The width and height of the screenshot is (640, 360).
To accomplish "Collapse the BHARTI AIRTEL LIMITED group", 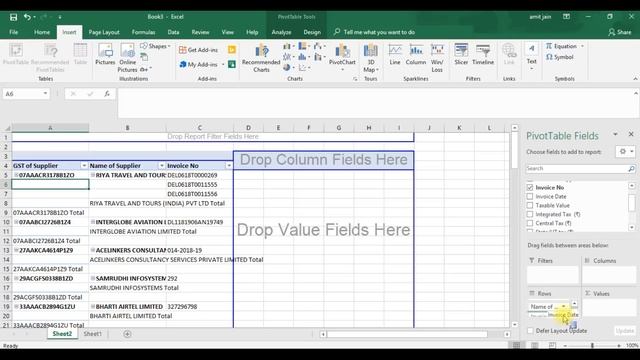I will (x=93, y=307).
